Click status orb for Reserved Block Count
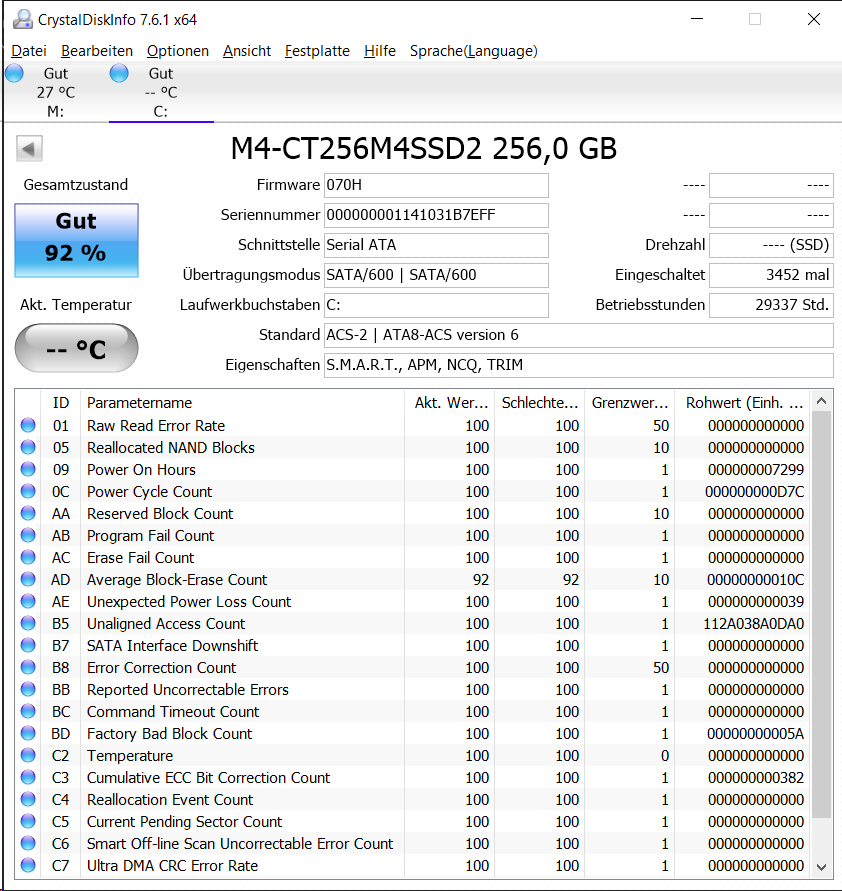842x891 pixels. pyautogui.click(x=28, y=513)
